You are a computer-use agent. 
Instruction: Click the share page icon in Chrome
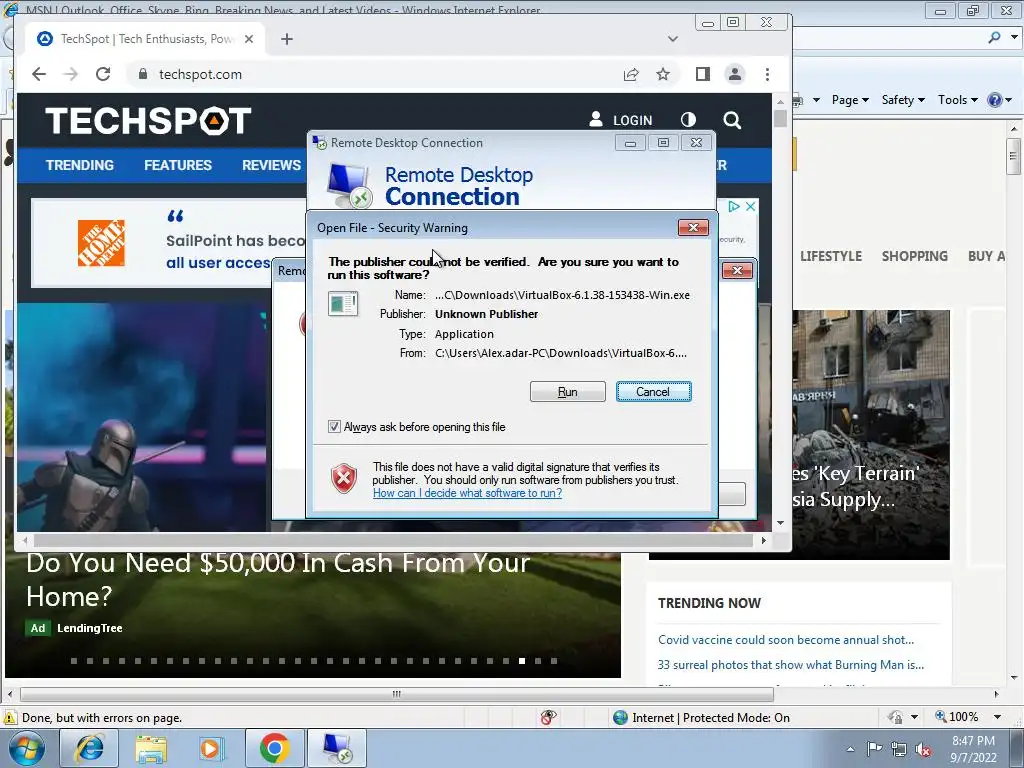[631, 74]
